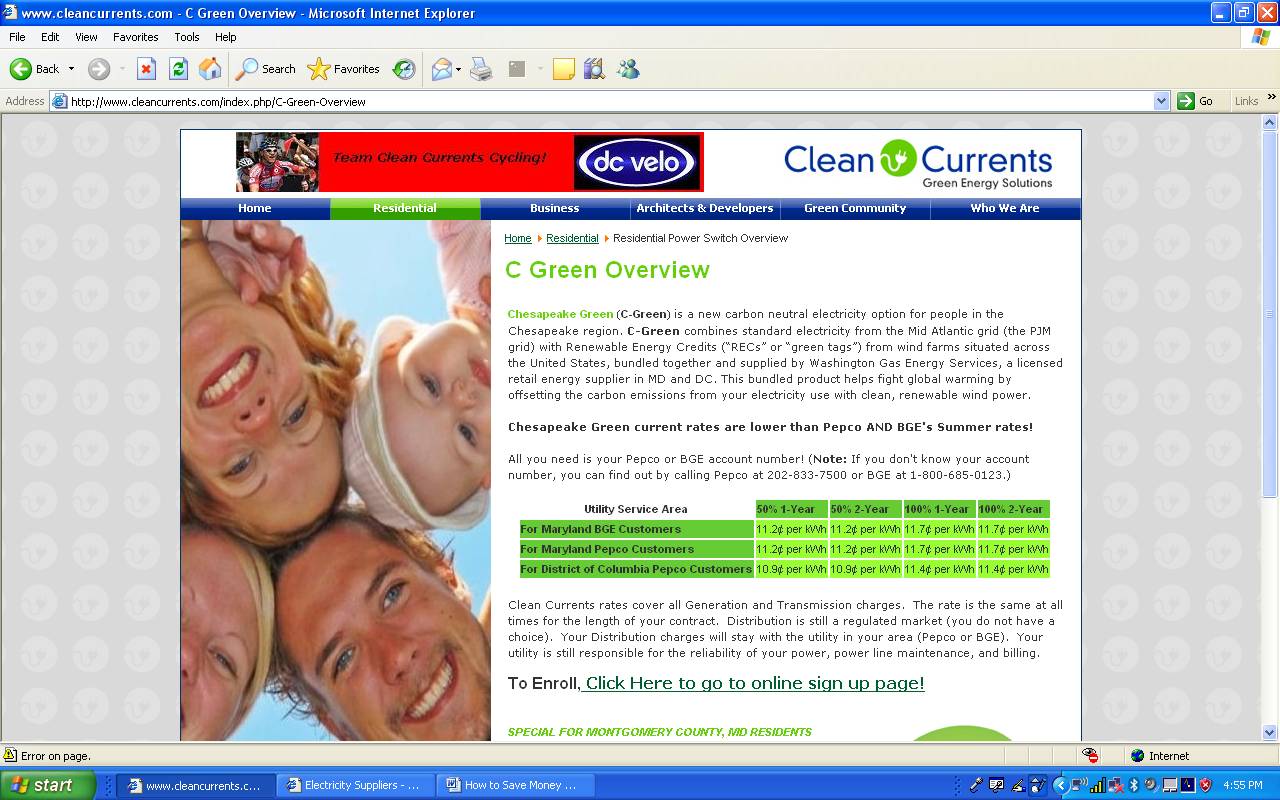The width and height of the screenshot is (1280, 800).
Task: Click the greyed Forward arrow button
Action: [x=98, y=69]
